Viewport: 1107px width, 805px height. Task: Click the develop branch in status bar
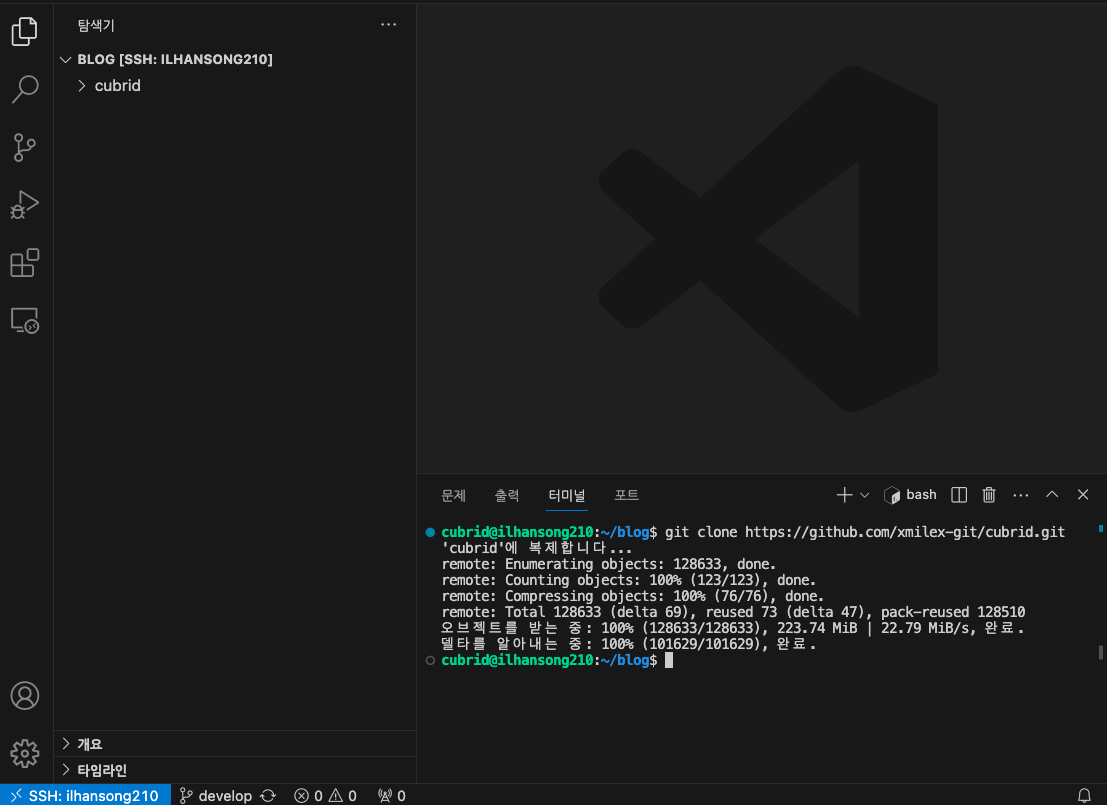pos(217,795)
